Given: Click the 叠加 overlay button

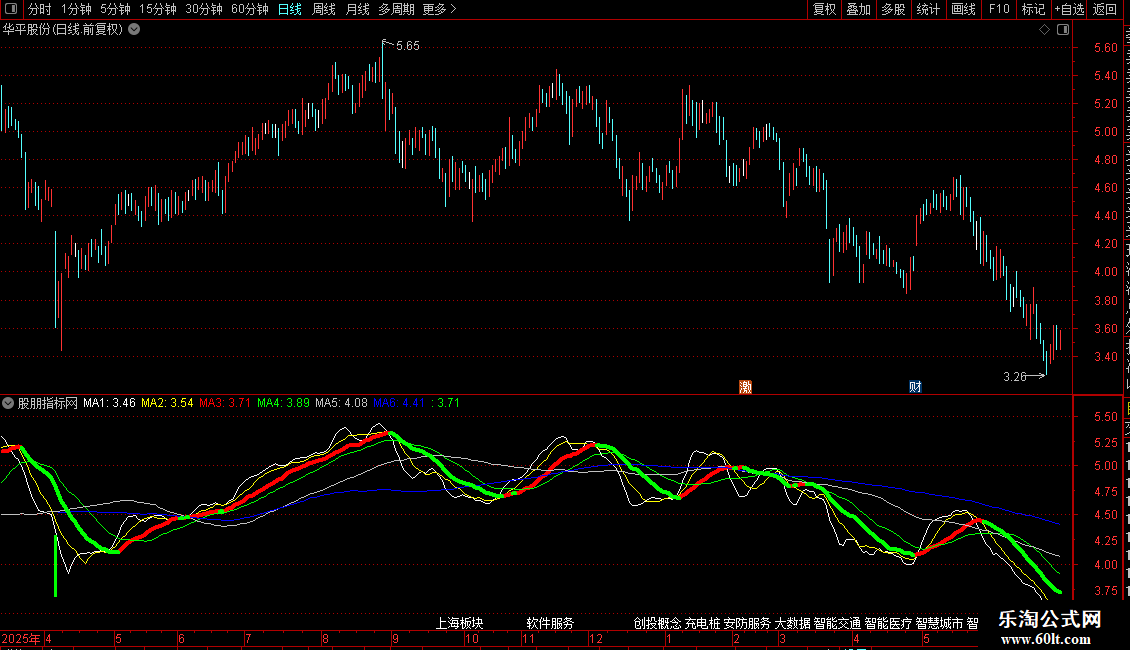Looking at the screenshot, I should [x=859, y=9].
